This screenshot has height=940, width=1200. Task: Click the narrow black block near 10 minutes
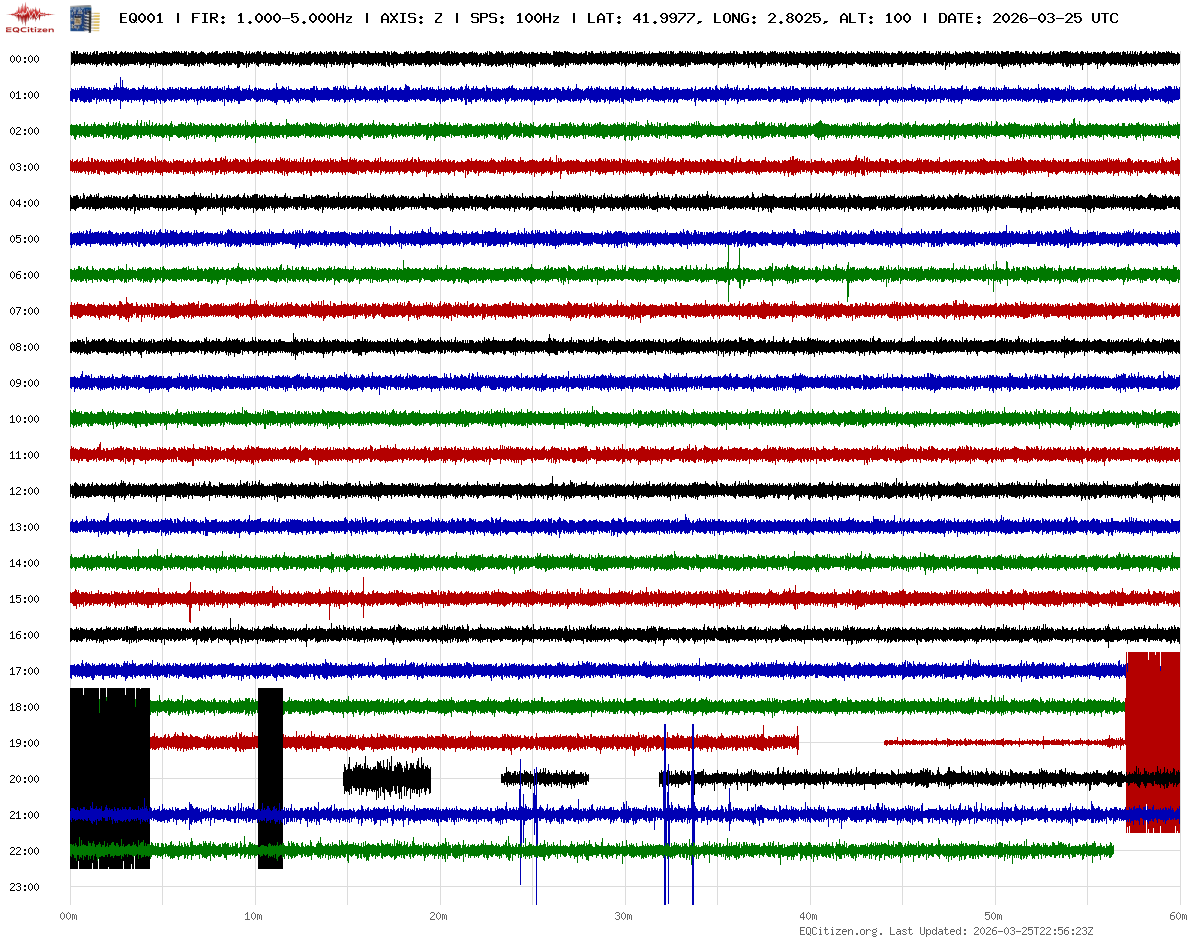coord(270,778)
